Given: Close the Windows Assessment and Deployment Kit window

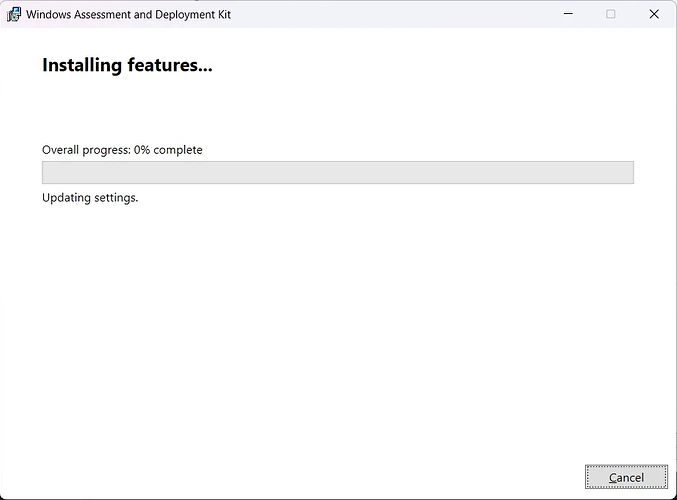Looking at the screenshot, I should pyautogui.click(x=654, y=14).
